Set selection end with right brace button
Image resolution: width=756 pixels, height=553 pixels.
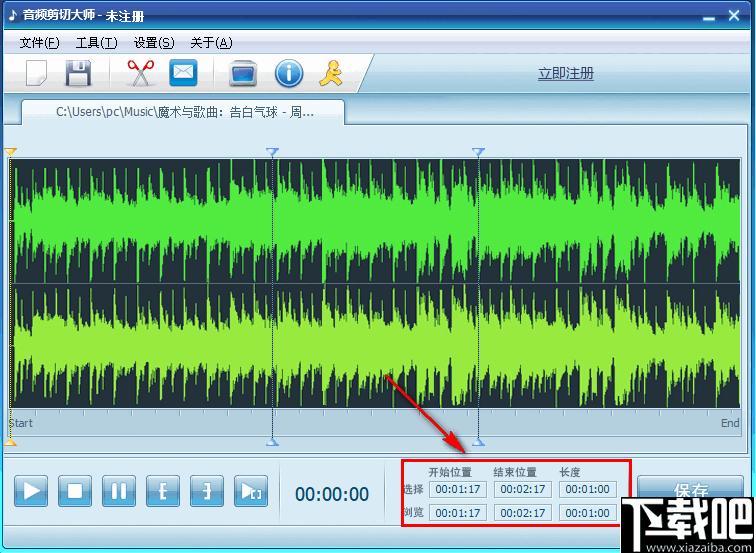click(207, 491)
